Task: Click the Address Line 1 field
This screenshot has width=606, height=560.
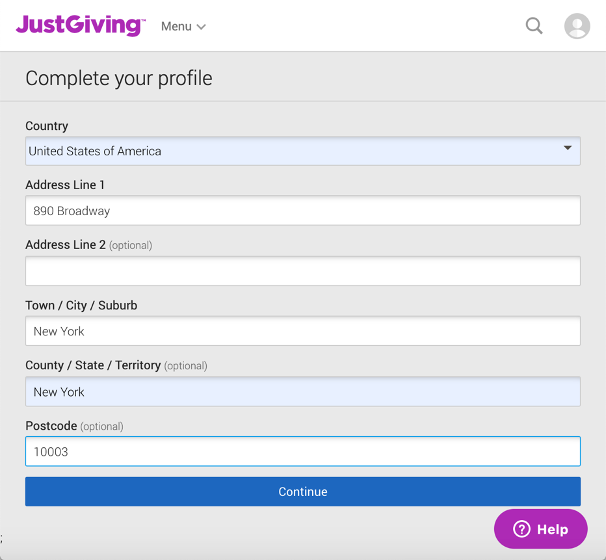Action: pos(303,211)
